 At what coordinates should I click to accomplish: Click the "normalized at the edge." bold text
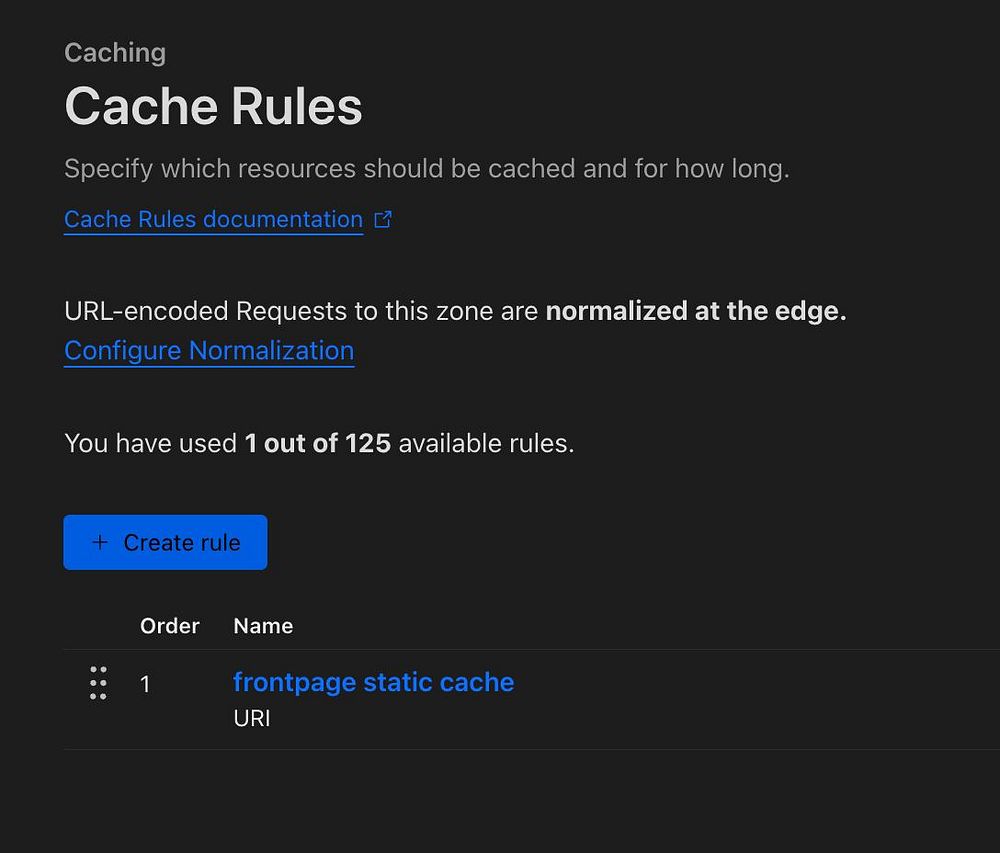point(696,311)
